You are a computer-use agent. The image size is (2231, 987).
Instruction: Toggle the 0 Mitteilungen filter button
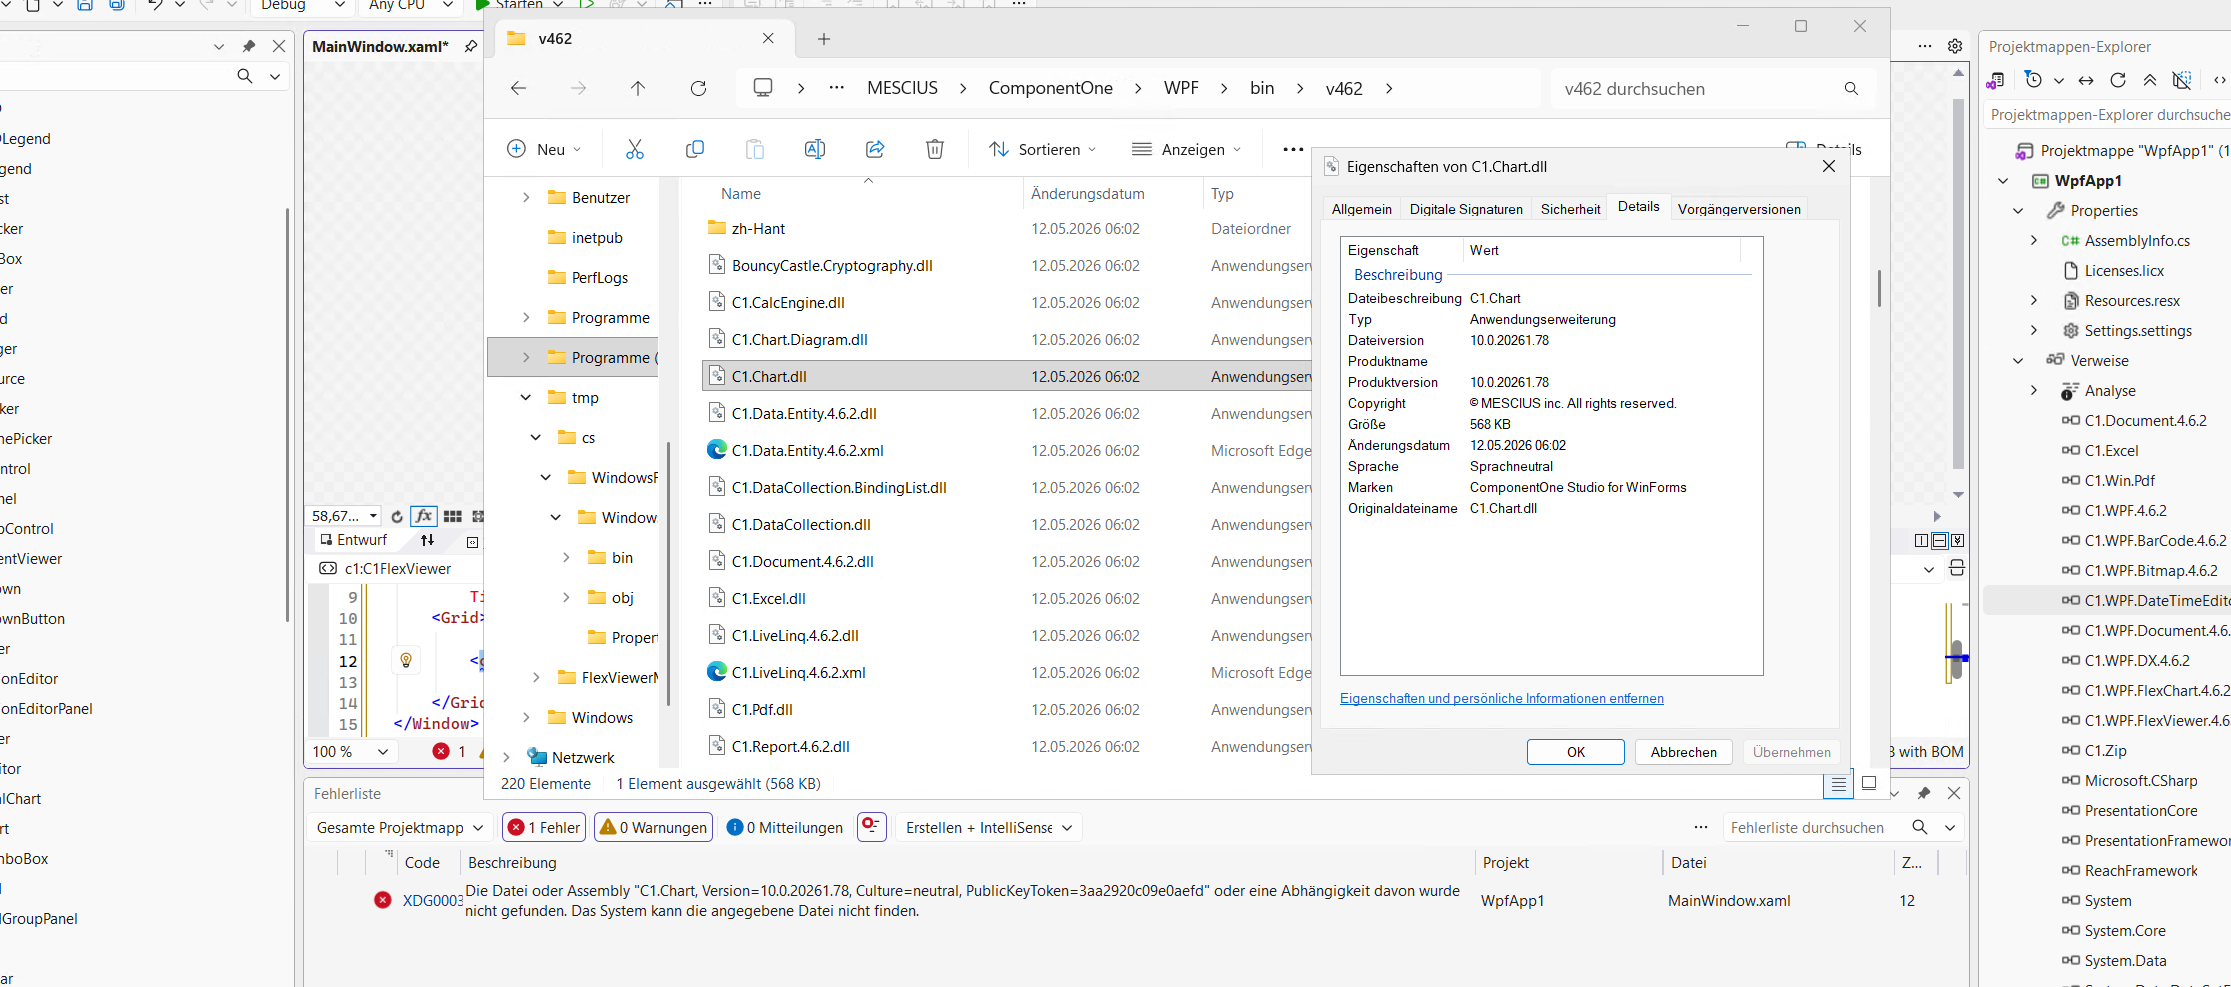point(785,827)
